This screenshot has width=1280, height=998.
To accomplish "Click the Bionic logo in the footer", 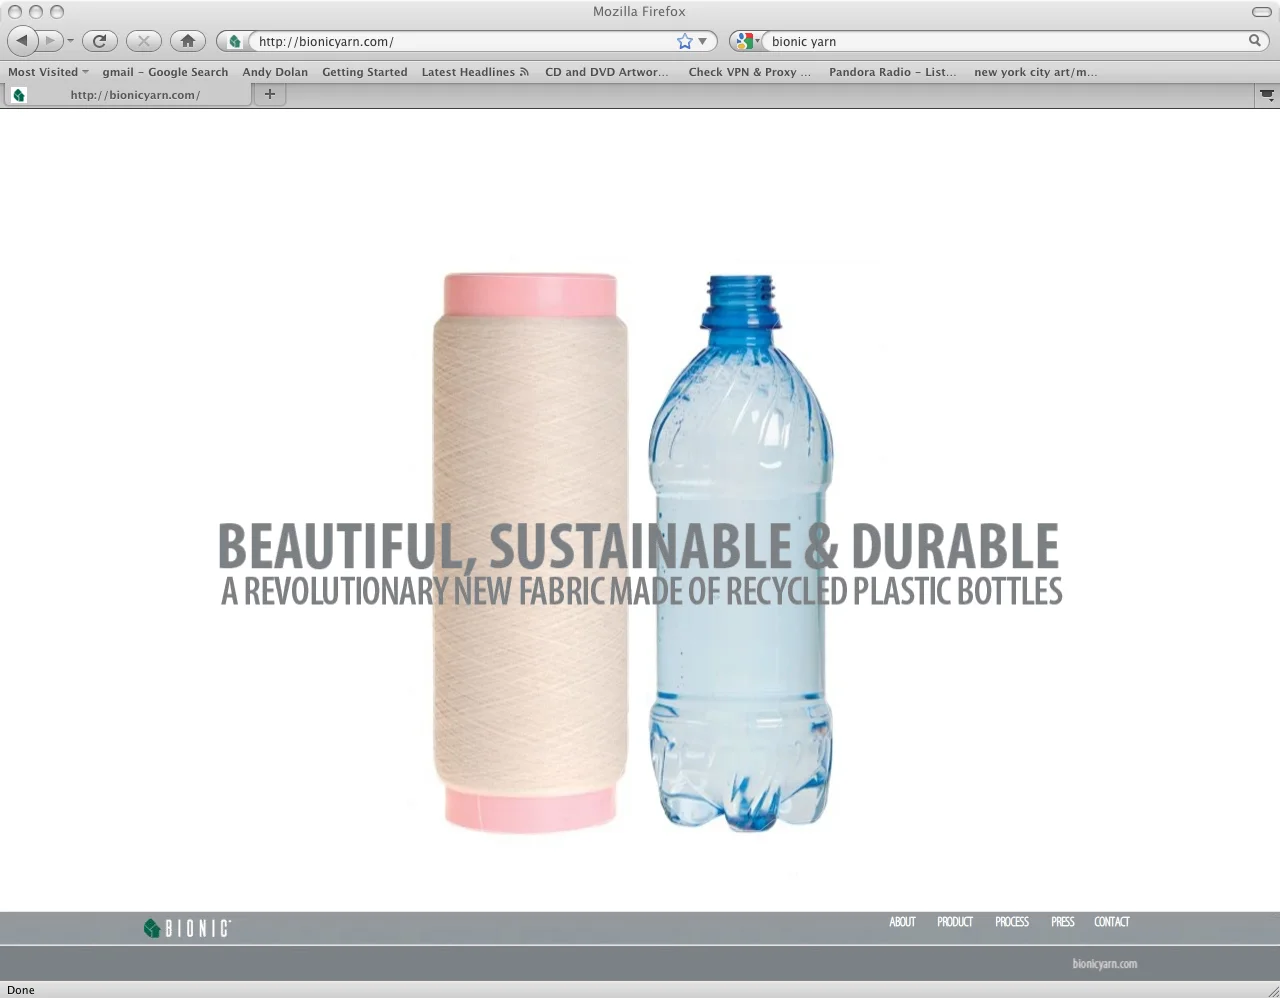I will click(x=187, y=928).
